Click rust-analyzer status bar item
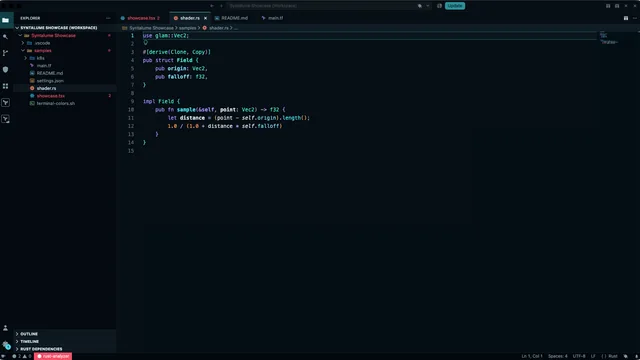 53,356
